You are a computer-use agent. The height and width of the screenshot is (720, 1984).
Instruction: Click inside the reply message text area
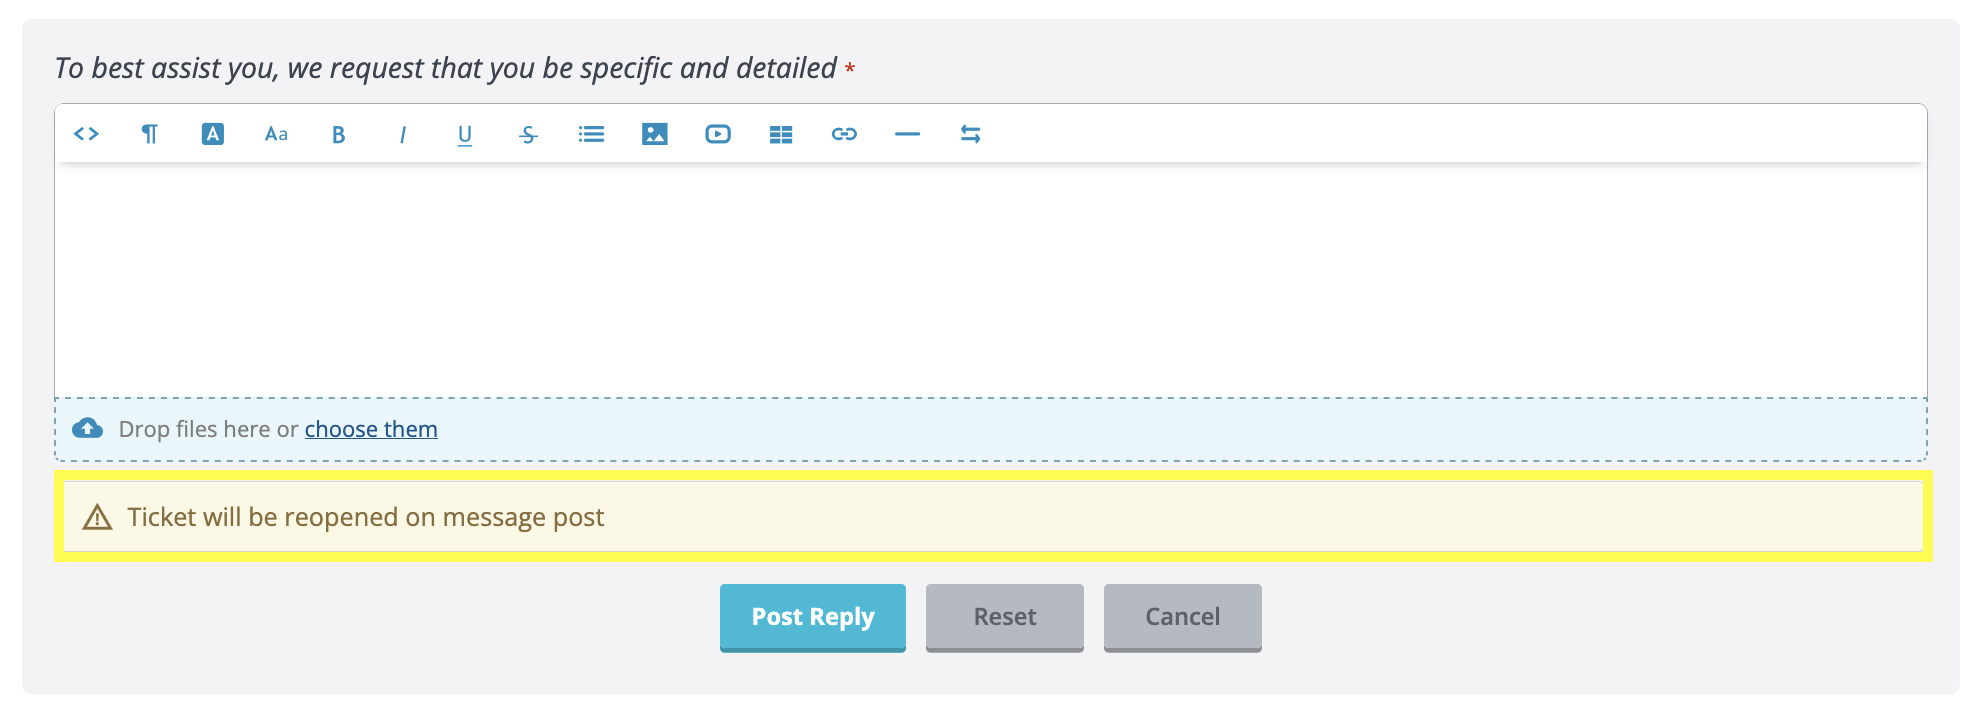point(990,280)
